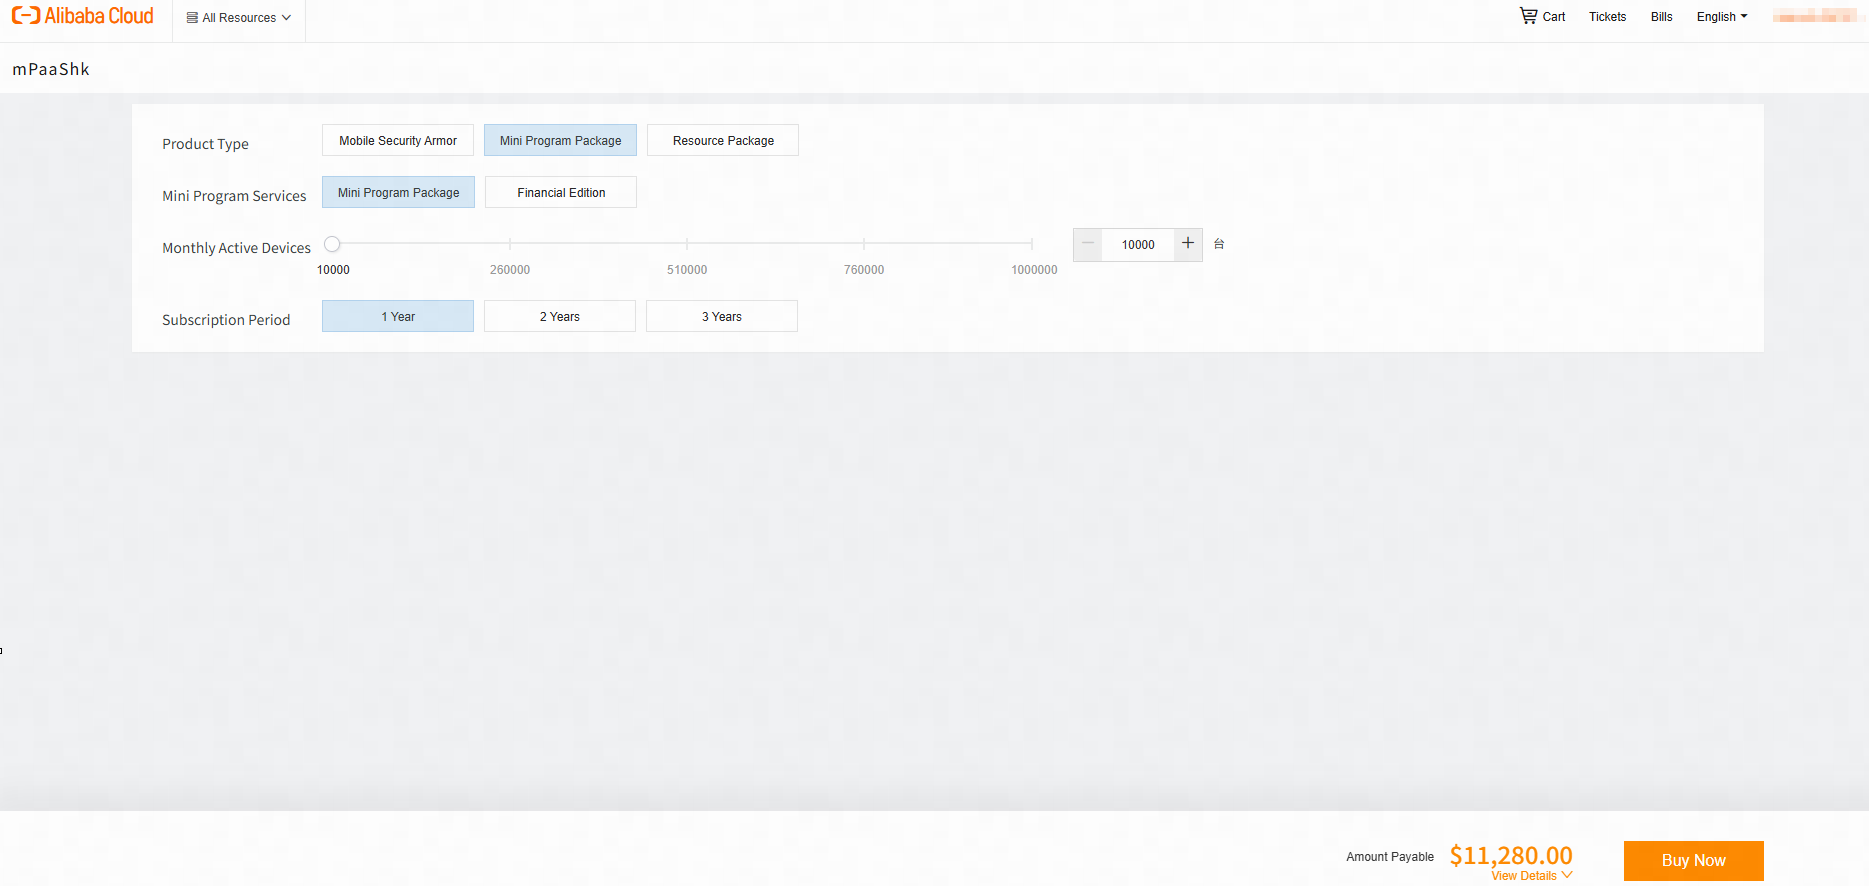
Task: Click the 260000 slider tick label
Action: pyautogui.click(x=510, y=270)
